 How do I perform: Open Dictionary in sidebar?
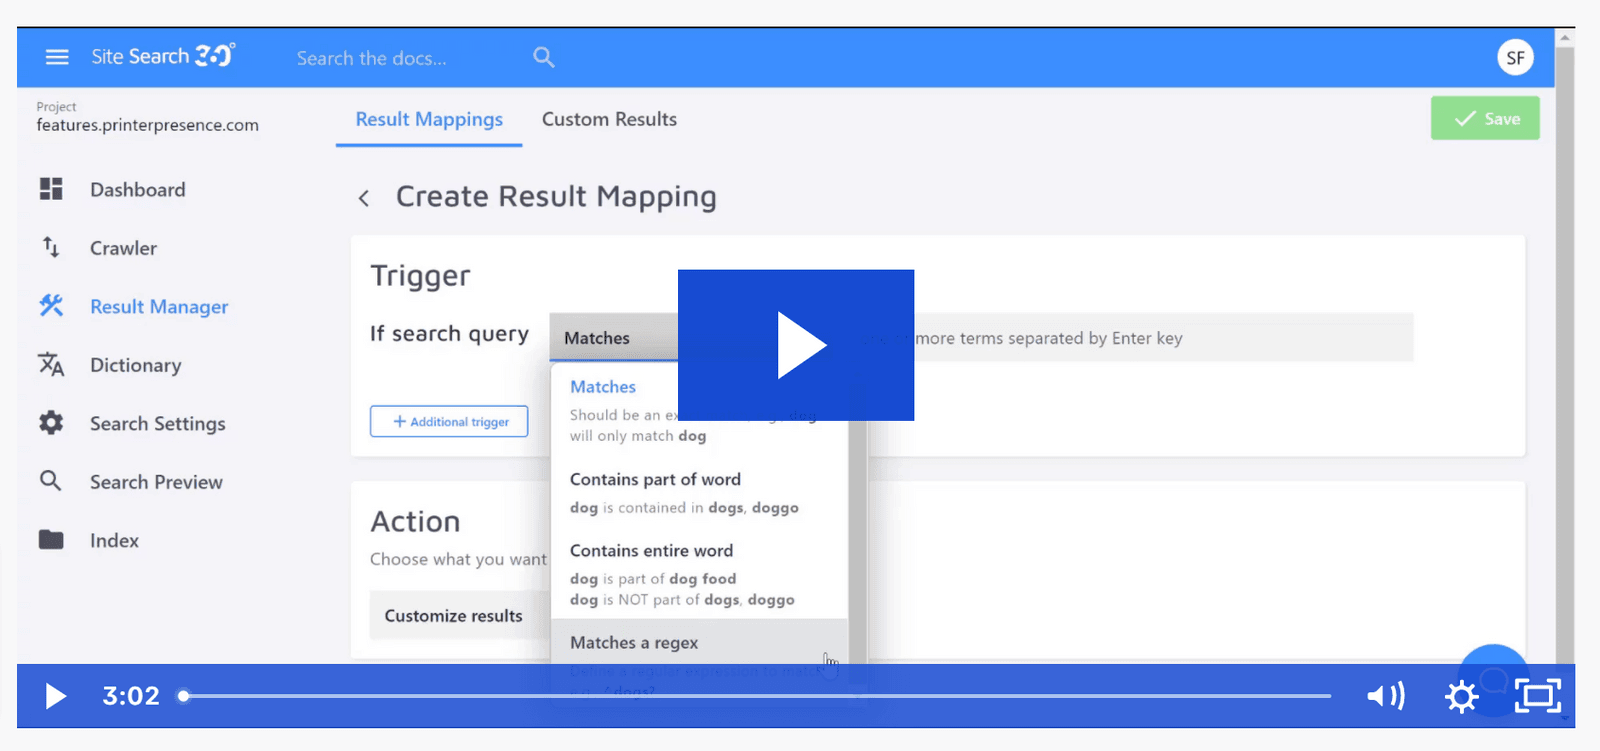136,364
